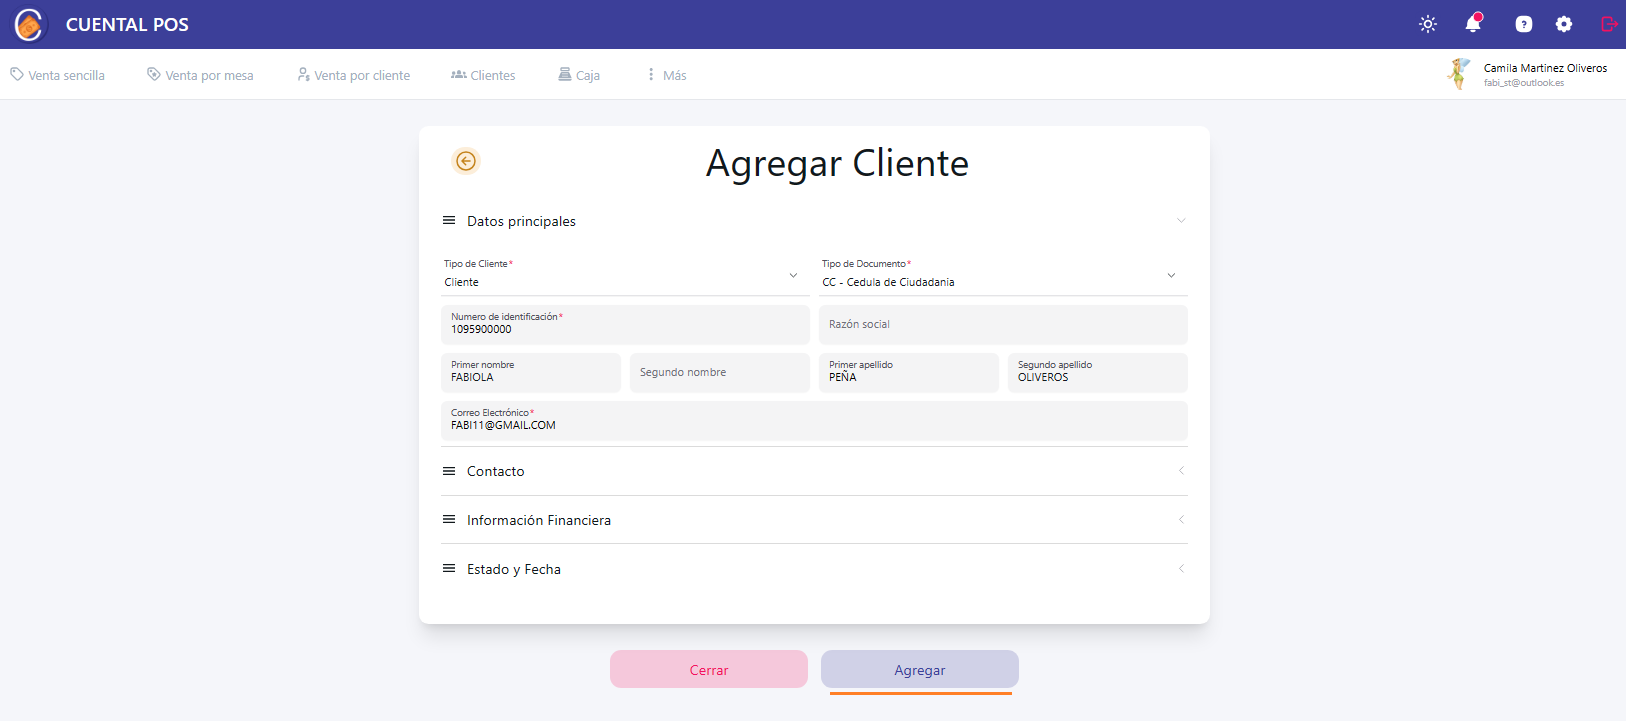This screenshot has width=1626, height=721.
Task: Open the Venta por cliente section
Action: (x=354, y=75)
